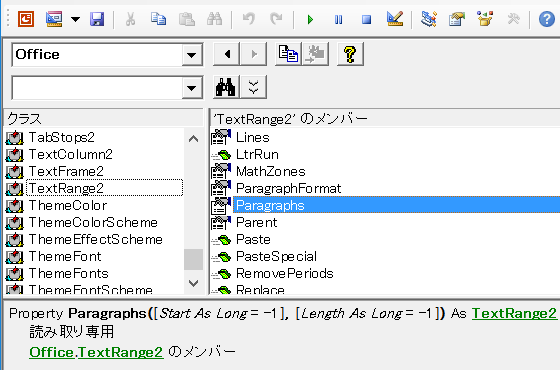
Task: Open the Toolbox icon
Action: click(513, 19)
